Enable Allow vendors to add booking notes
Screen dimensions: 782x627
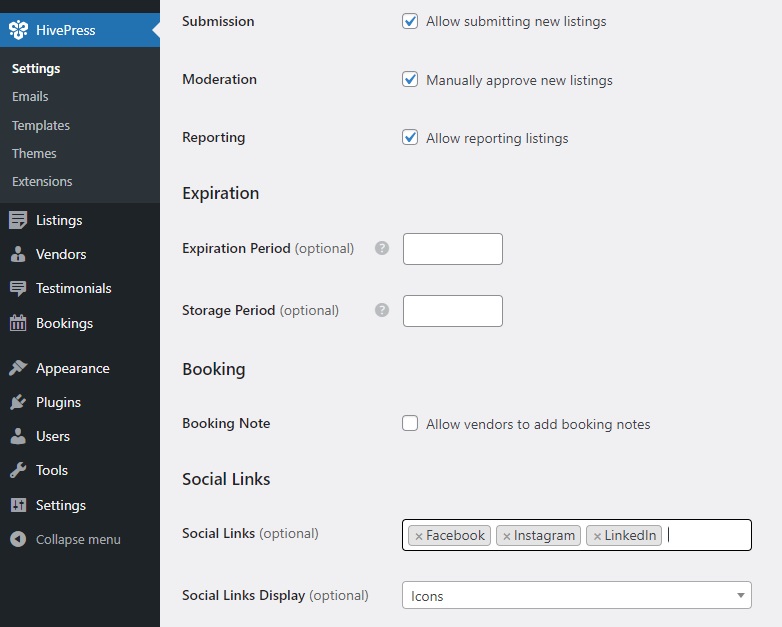click(x=410, y=423)
